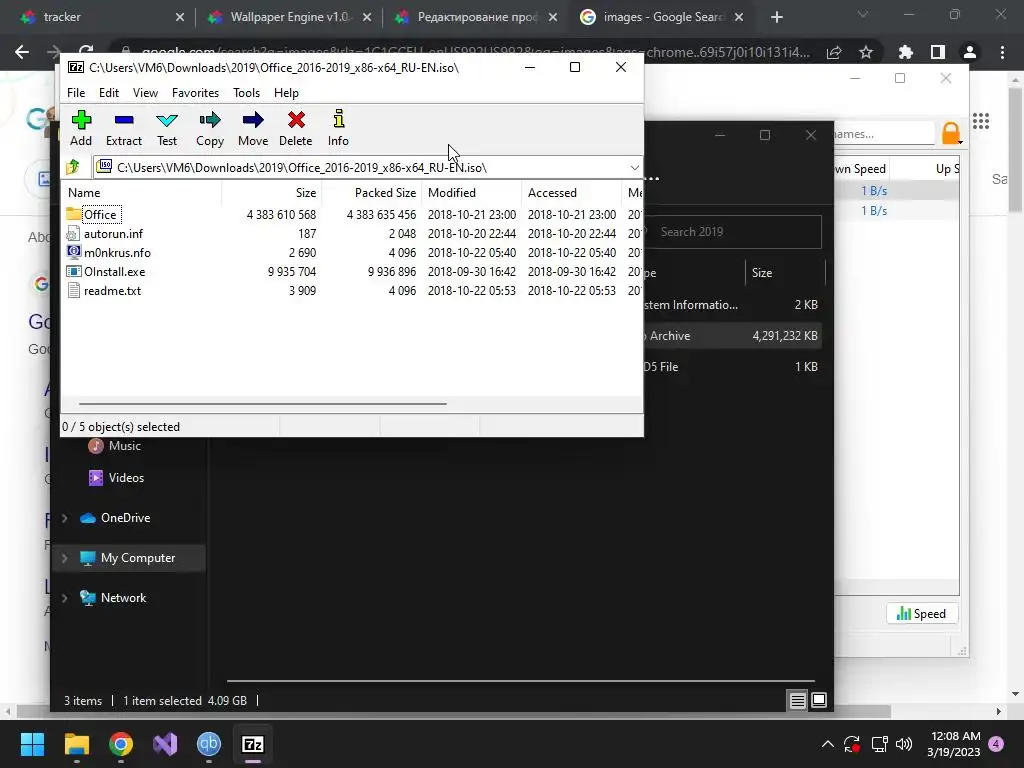
Task: Go up one folder level in 7-Zip
Action: [73, 168]
